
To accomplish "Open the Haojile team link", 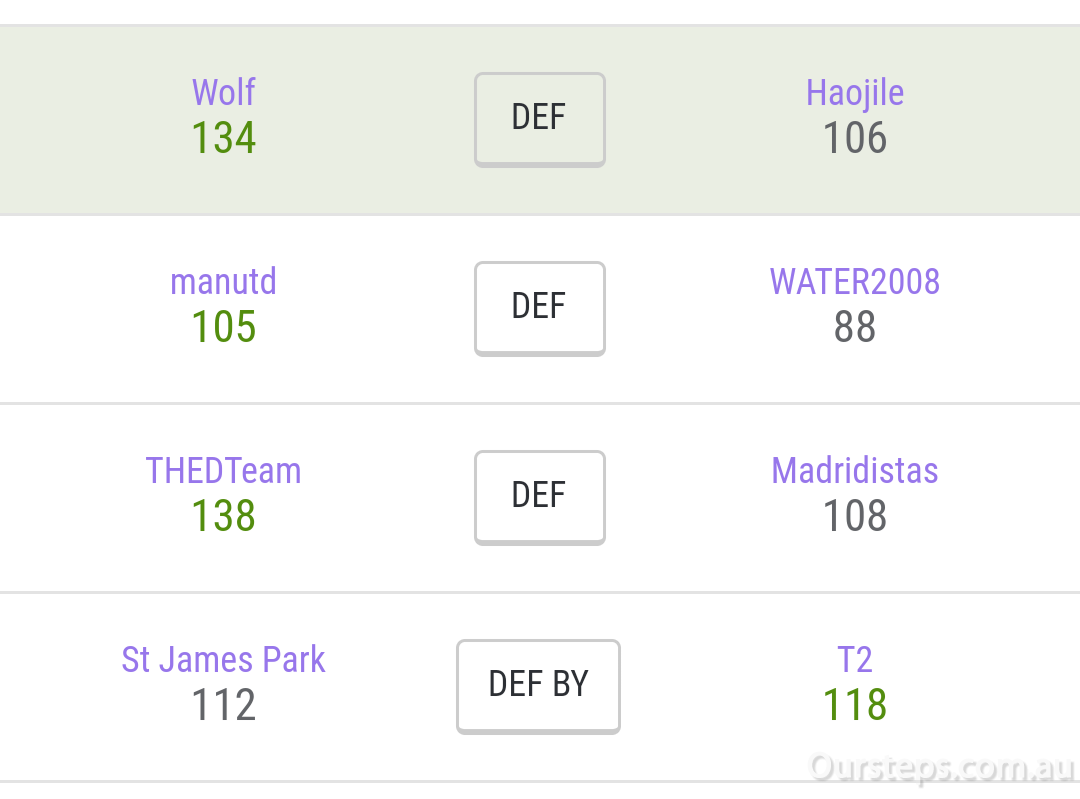I will 855,94.
